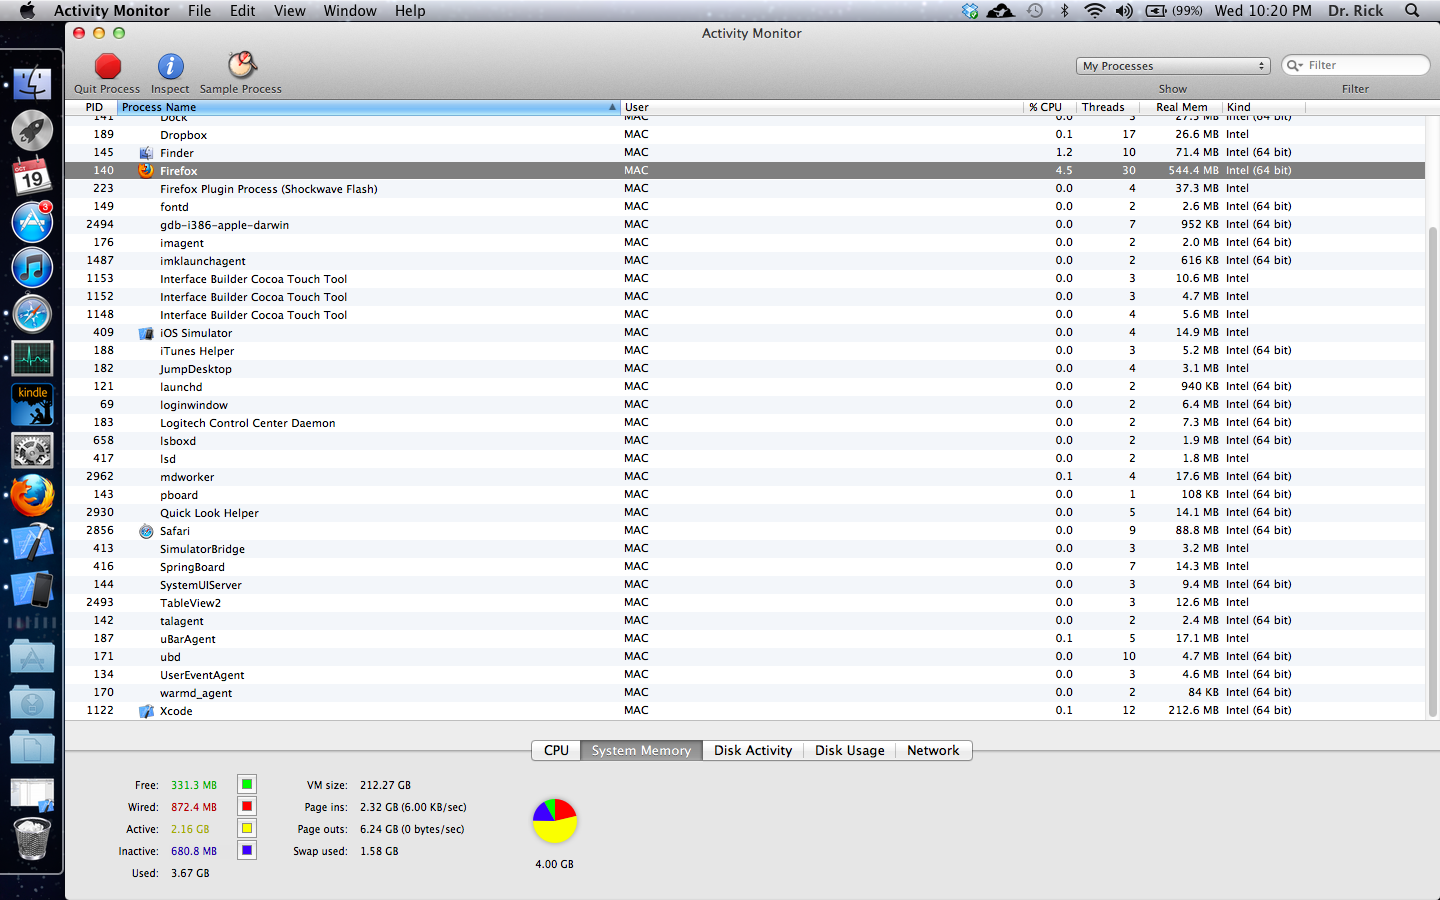Open the Dr. Rick user menu
Image resolution: width=1440 pixels, height=900 pixels.
[x=1355, y=10]
